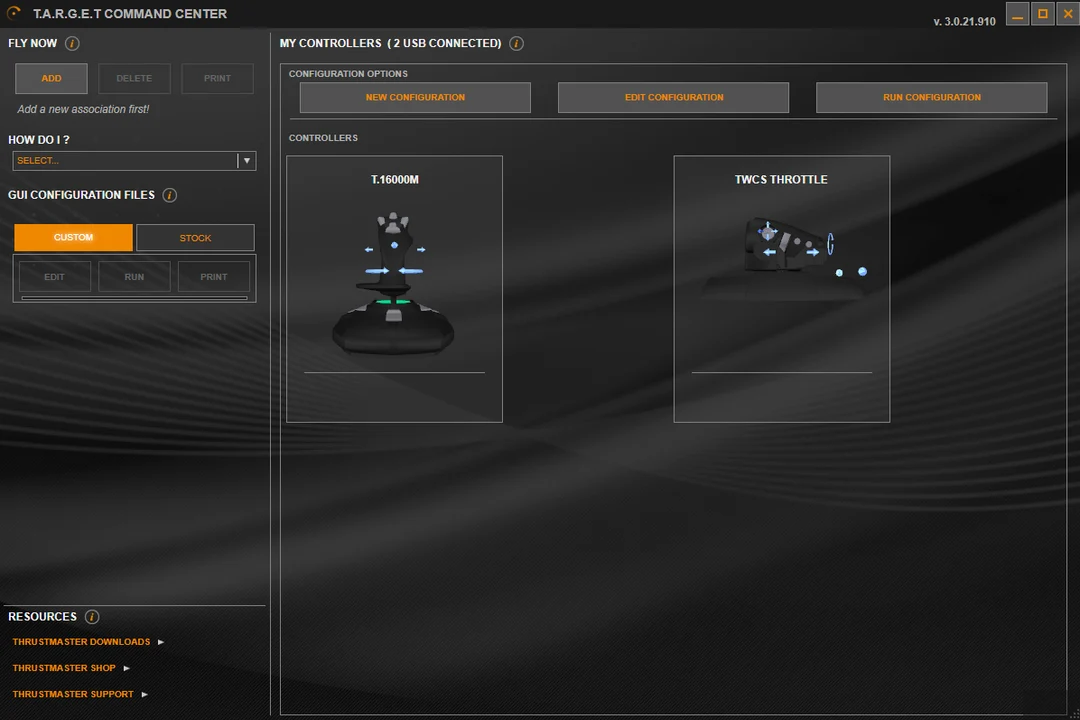Switch to the Custom configuration files tab
Viewport: 1080px width, 720px height.
point(73,238)
